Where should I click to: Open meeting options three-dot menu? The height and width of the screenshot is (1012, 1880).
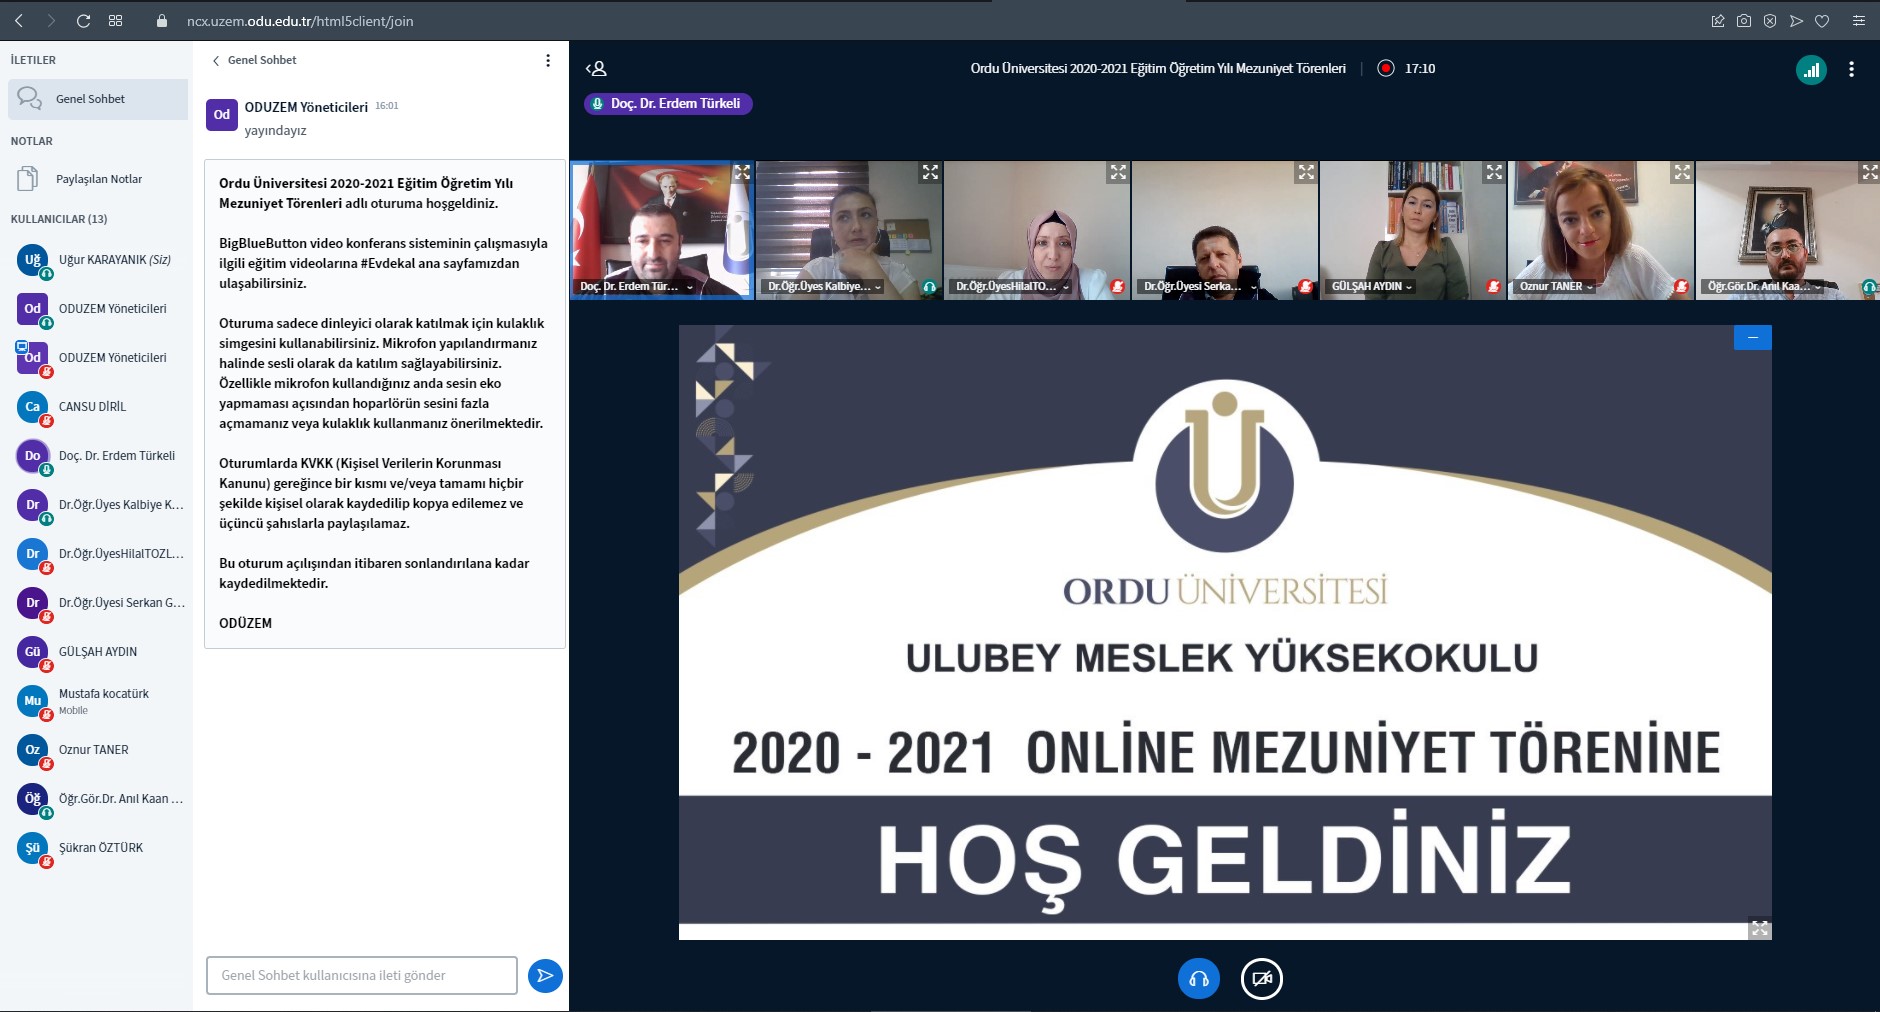click(1851, 69)
